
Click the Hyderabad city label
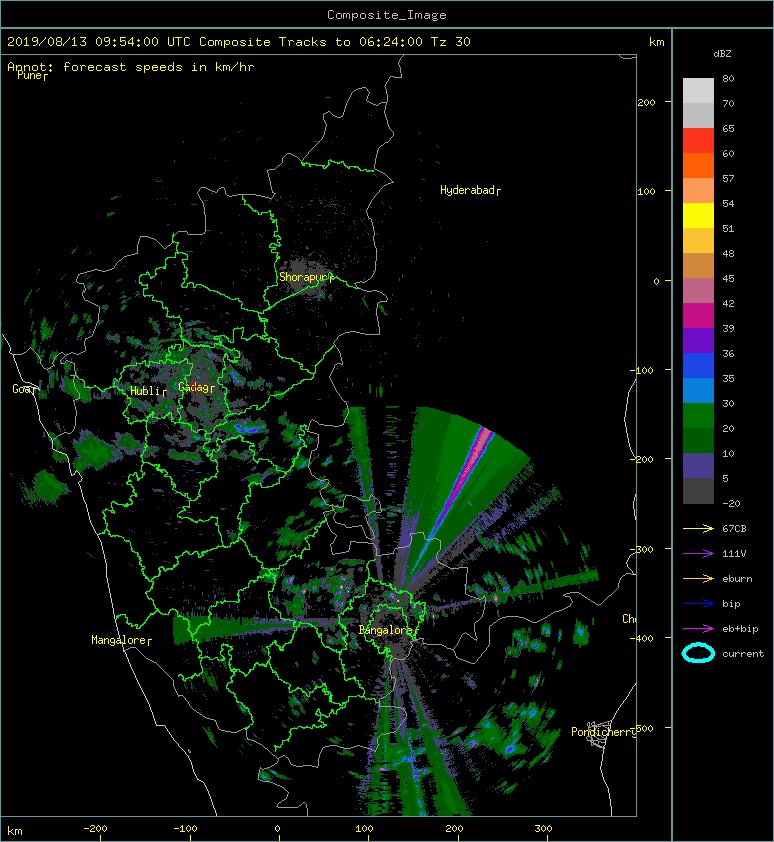(471, 190)
